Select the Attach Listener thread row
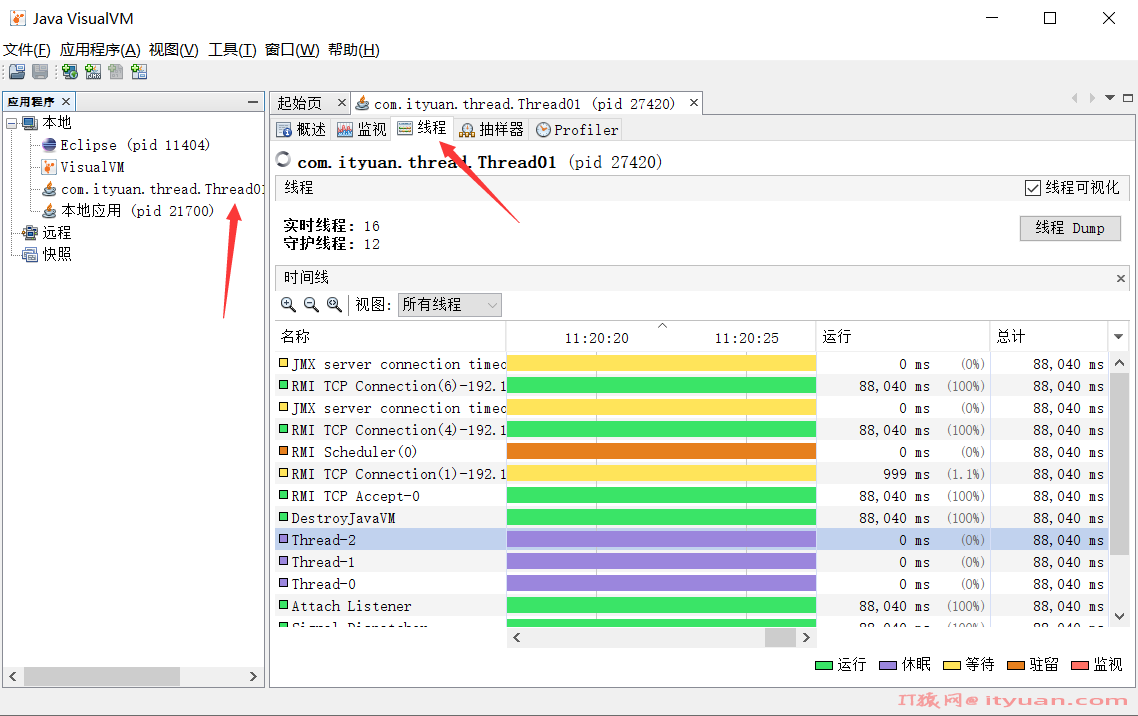 pos(692,606)
